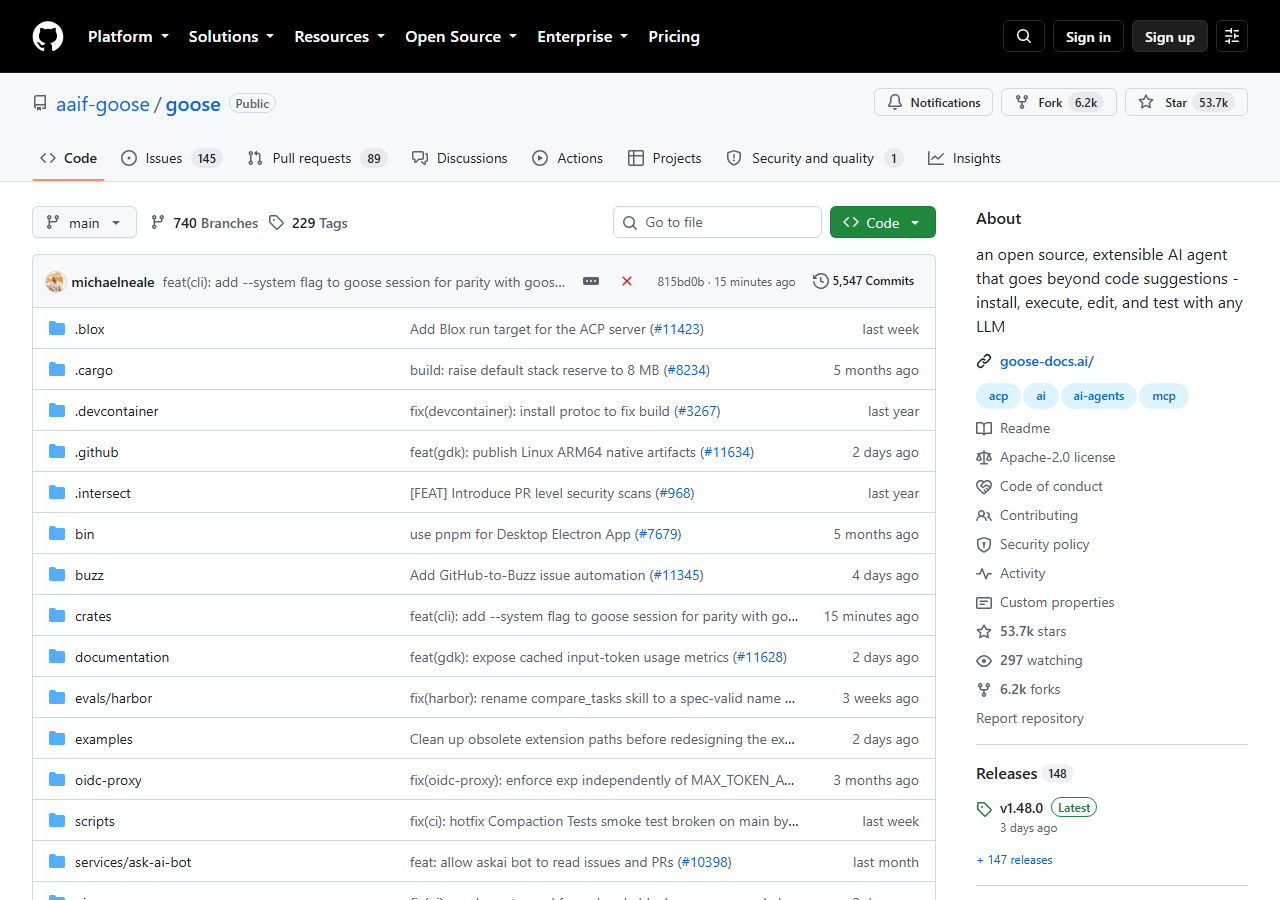Open pull request #11423 link
Image resolution: width=1280 pixels, height=900 pixels.
tap(677, 329)
